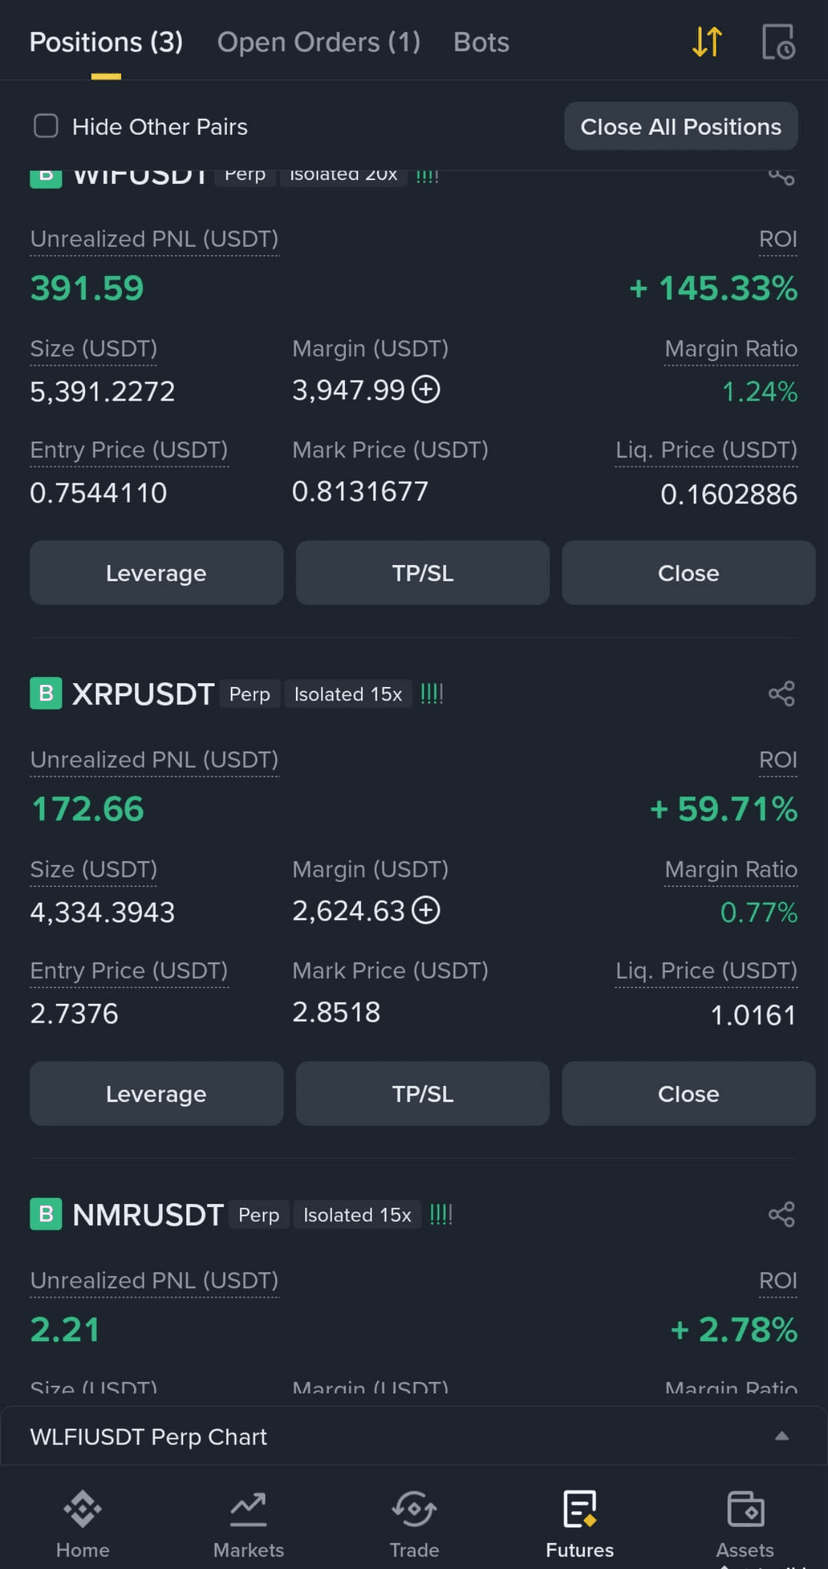
Task: Tap Close All Positions button
Action: click(x=681, y=126)
